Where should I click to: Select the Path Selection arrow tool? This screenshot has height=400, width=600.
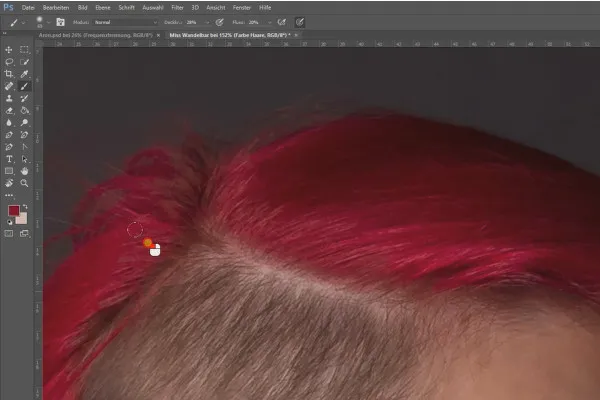24,159
